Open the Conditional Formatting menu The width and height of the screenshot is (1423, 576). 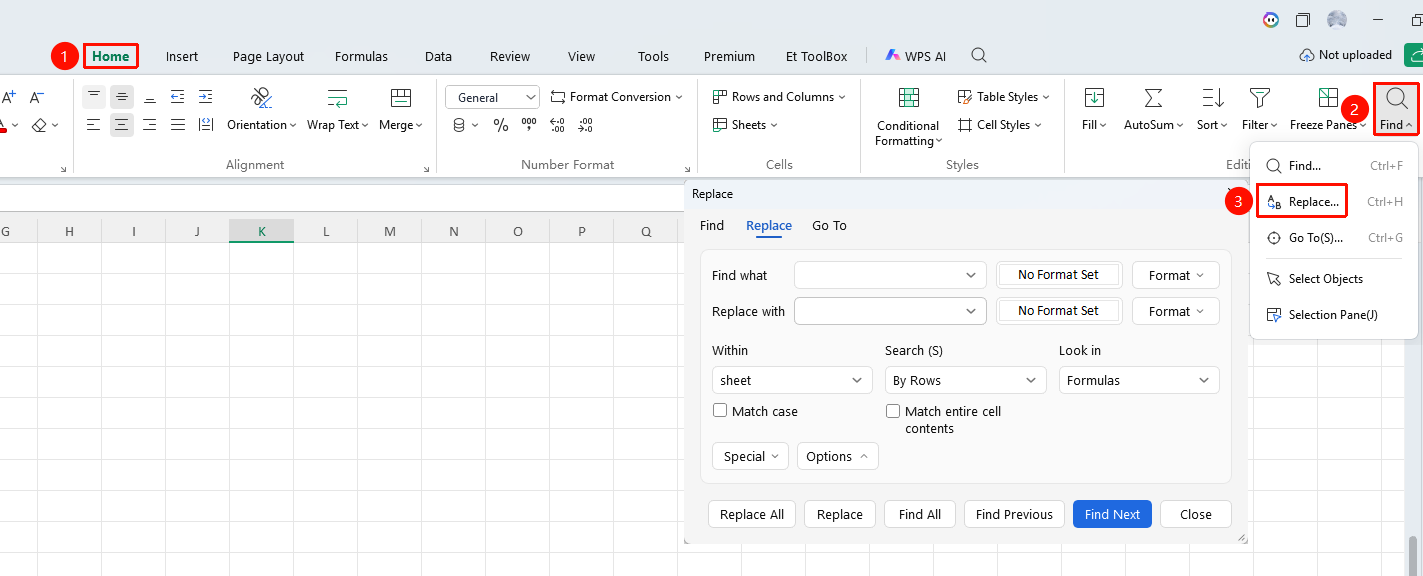coord(908,117)
